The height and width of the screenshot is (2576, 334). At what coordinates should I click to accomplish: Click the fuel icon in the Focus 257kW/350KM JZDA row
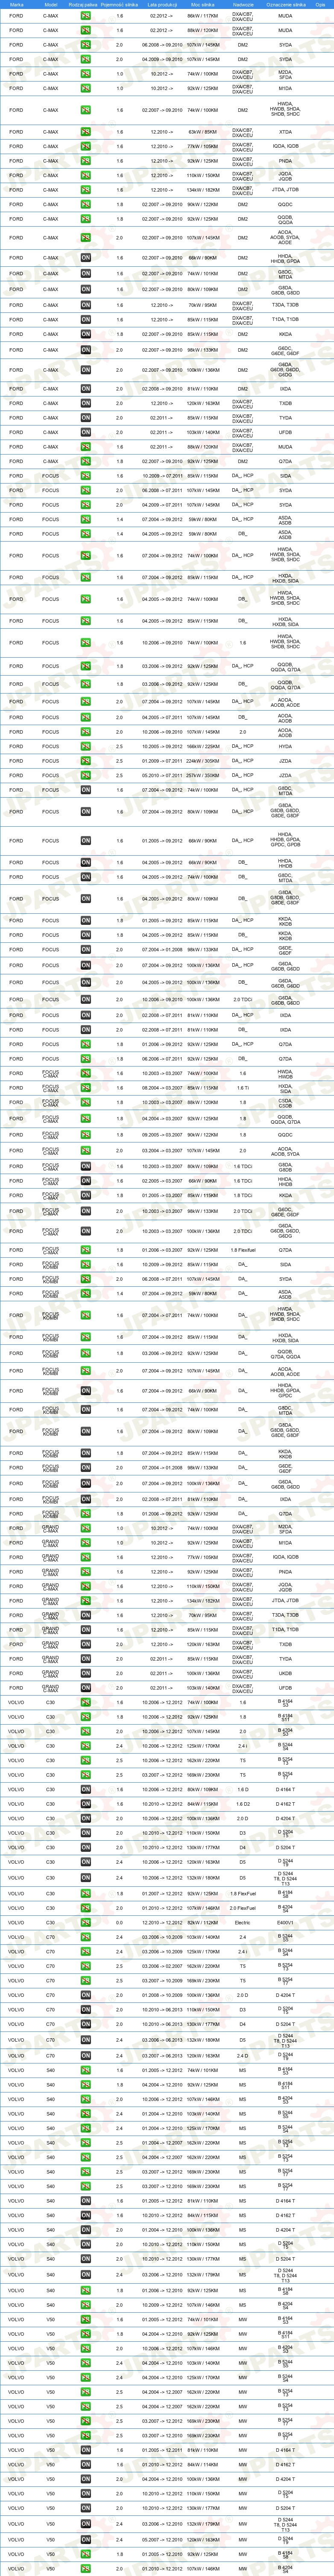(86, 775)
